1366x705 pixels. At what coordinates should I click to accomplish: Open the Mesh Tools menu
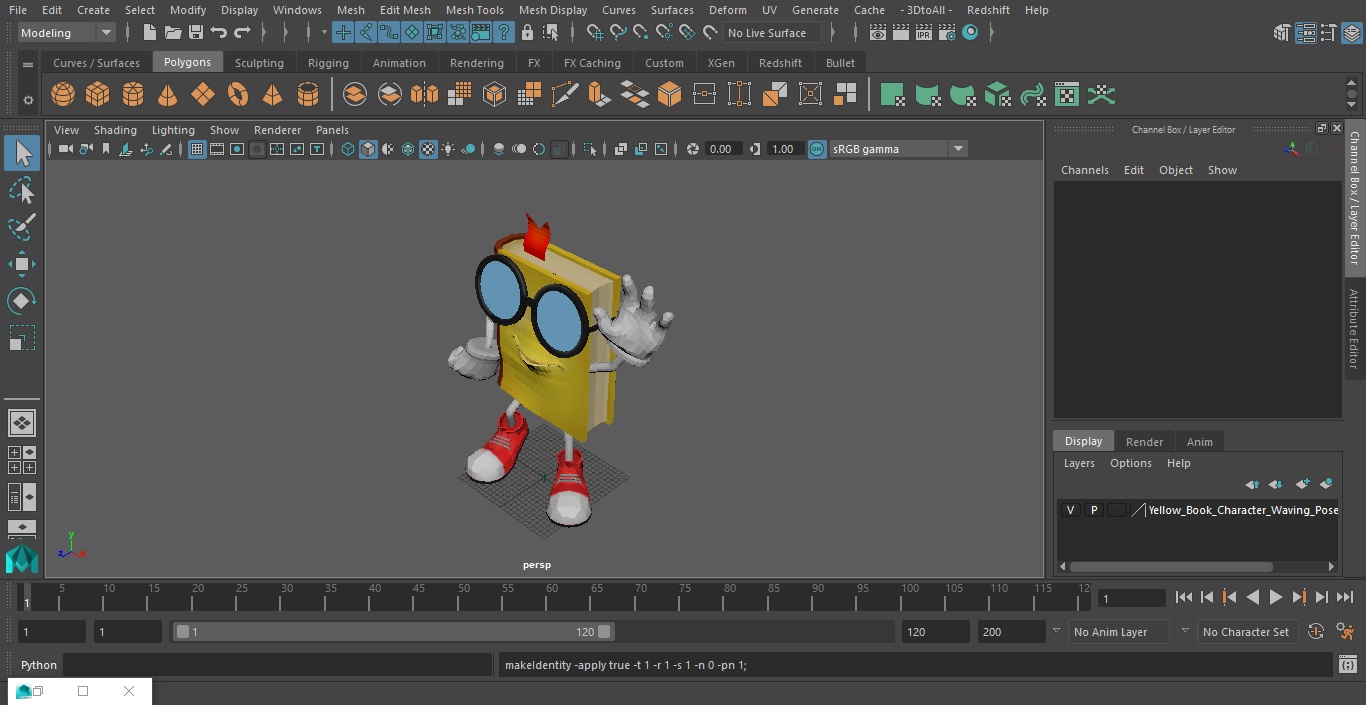[x=474, y=10]
